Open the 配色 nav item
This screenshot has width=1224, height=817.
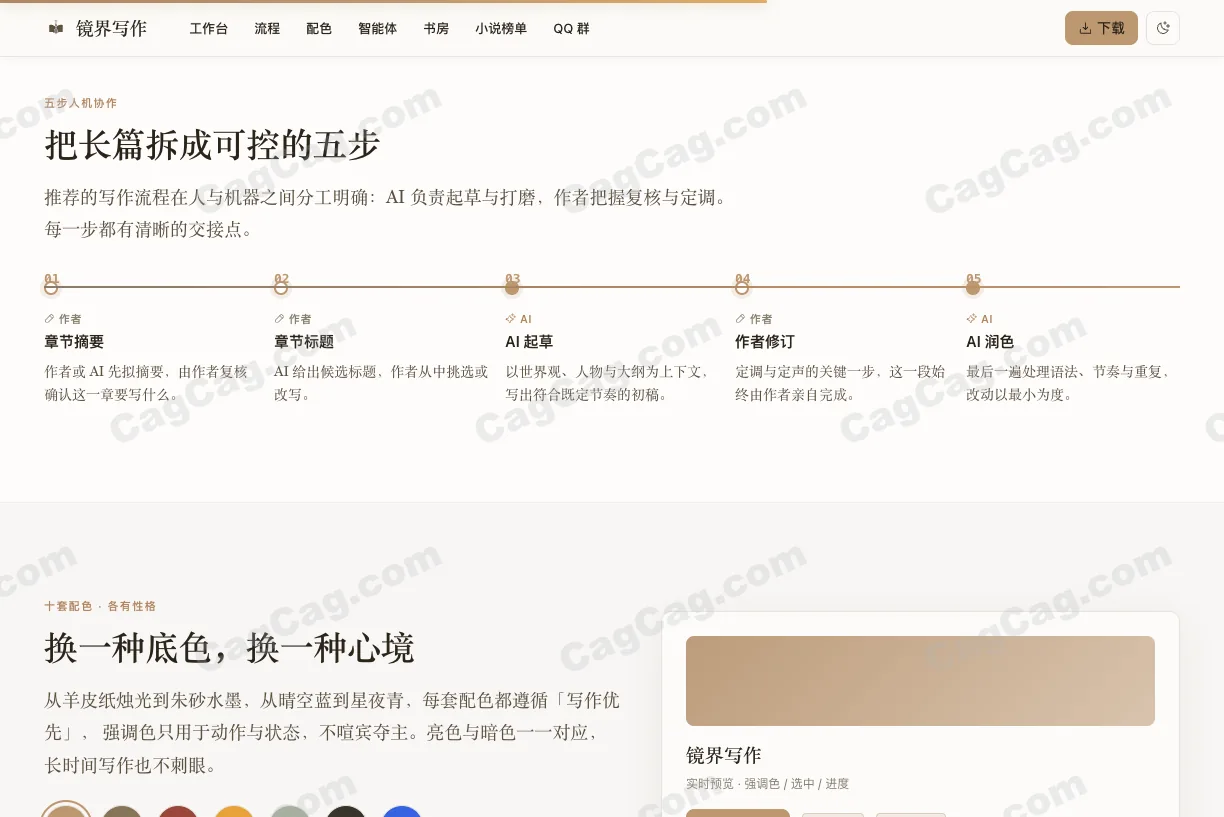pyautogui.click(x=319, y=28)
